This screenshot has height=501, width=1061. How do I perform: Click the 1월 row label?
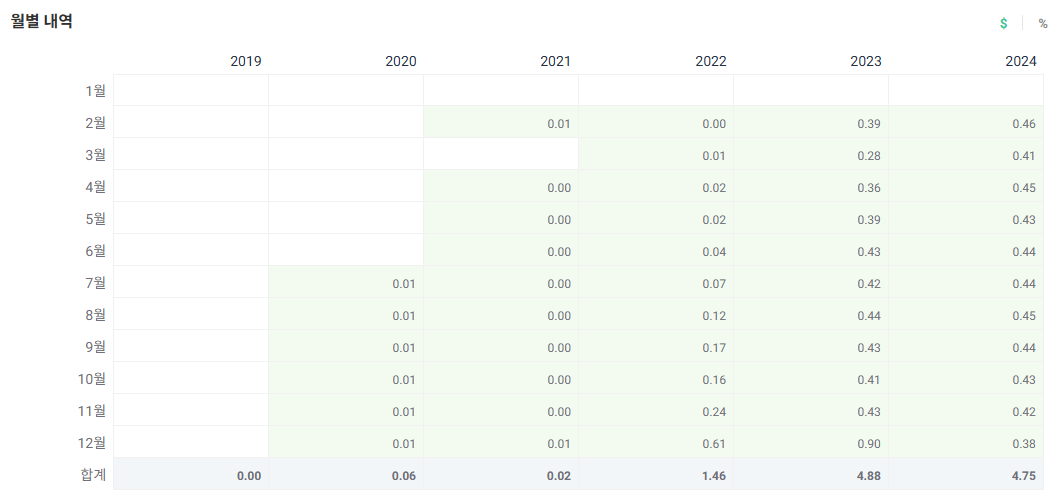click(x=95, y=91)
